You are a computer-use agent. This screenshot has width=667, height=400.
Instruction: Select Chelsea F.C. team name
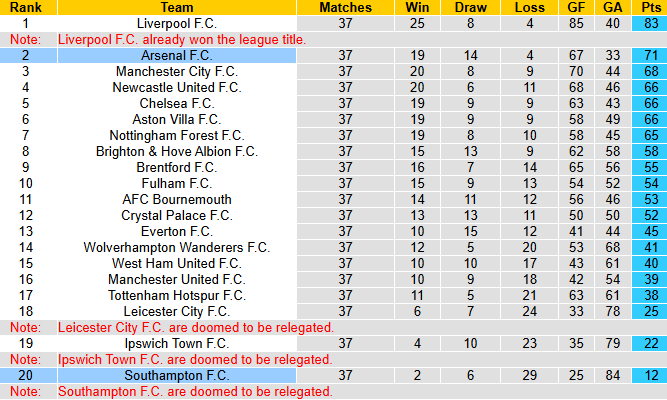(176, 104)
